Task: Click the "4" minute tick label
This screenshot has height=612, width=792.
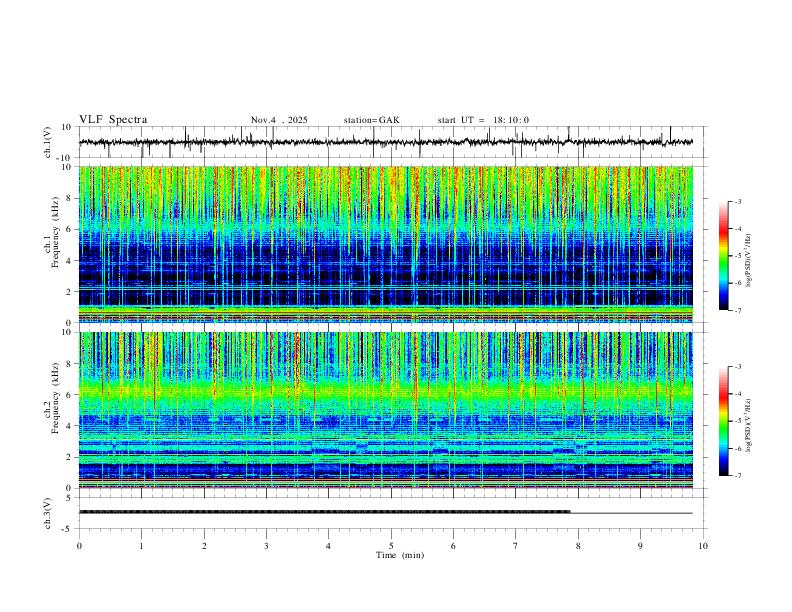Action: 328,546
